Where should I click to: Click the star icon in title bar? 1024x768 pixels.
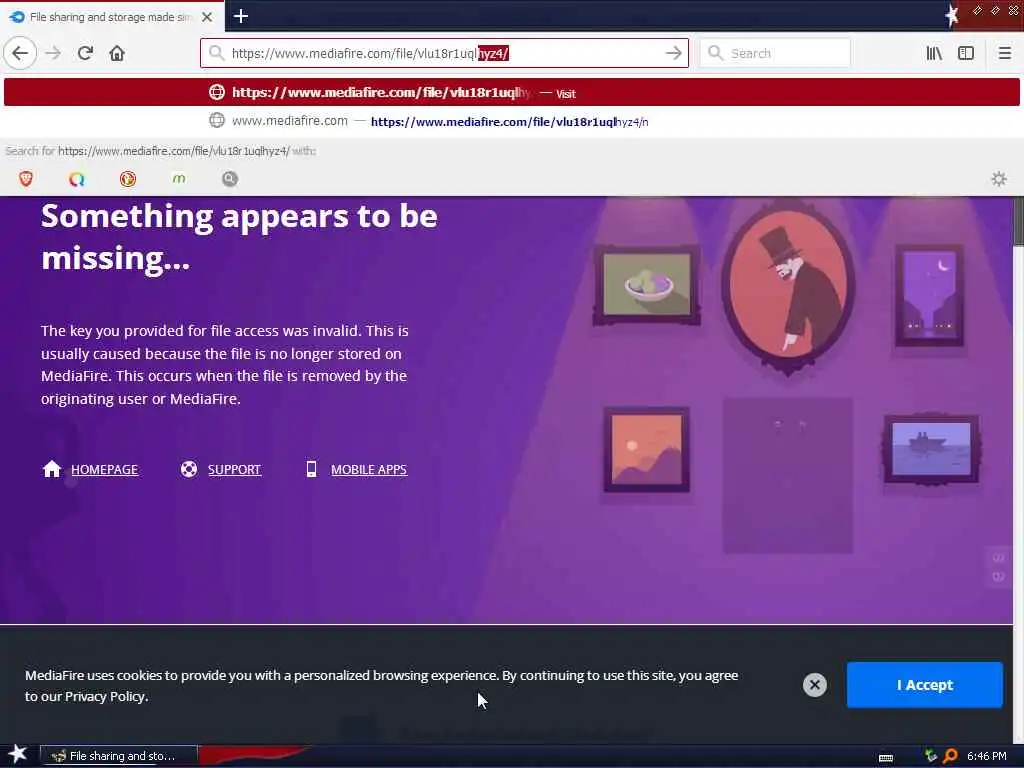952,16
